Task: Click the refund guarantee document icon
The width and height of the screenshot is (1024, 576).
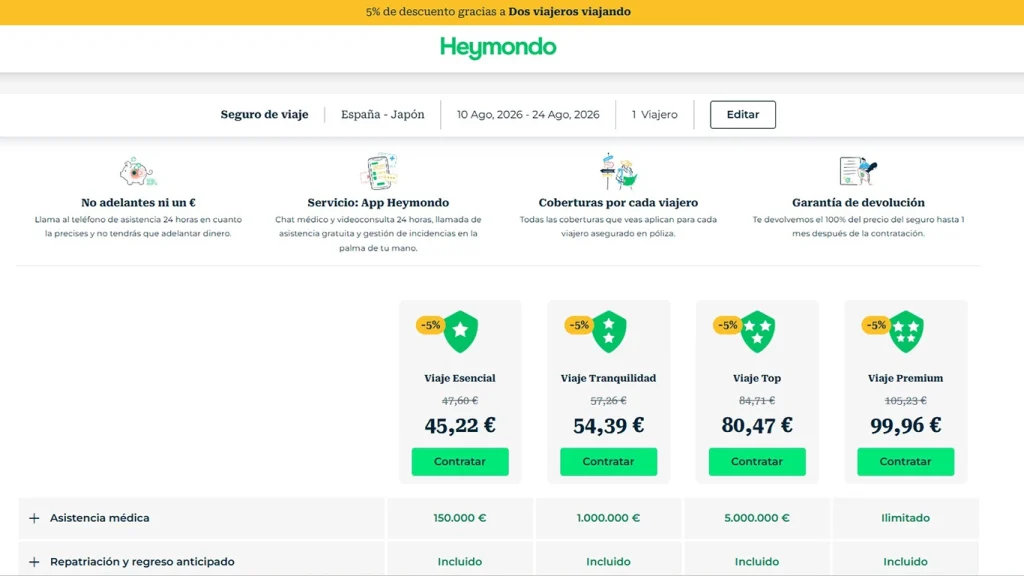Action: coord(858,171)
